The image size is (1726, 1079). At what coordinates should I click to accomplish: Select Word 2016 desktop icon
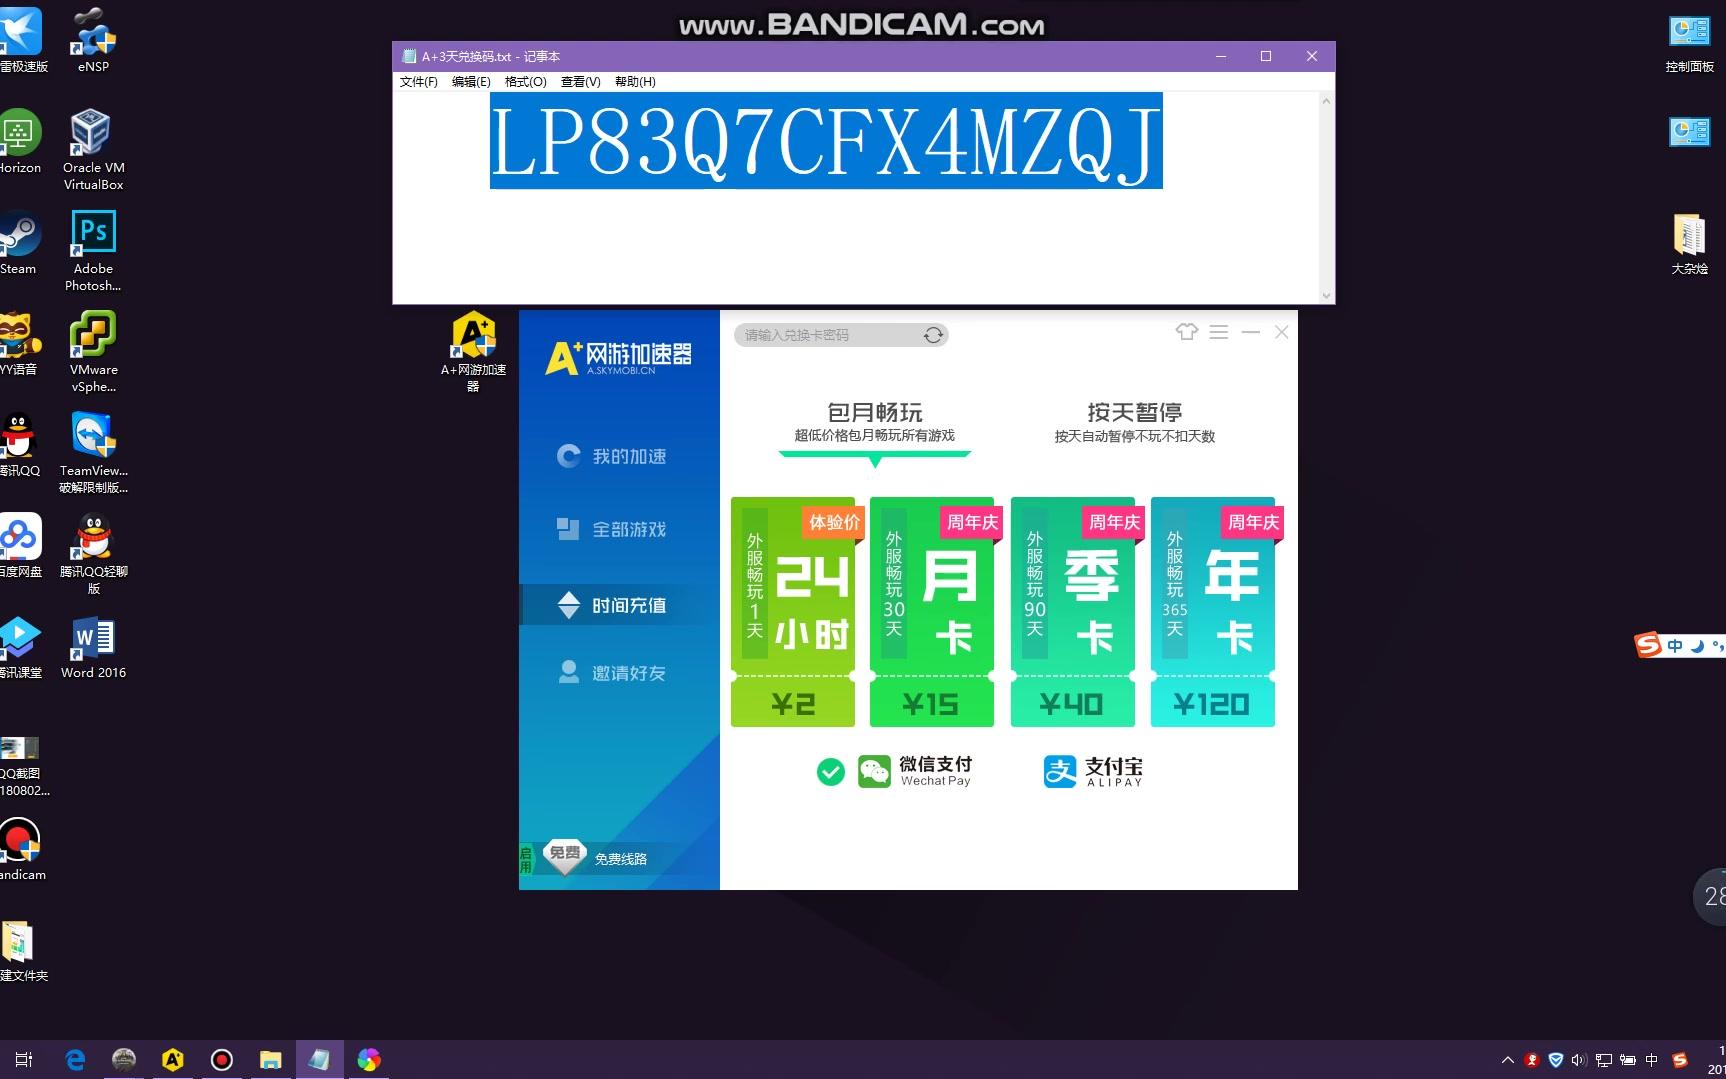click(93, 647)
